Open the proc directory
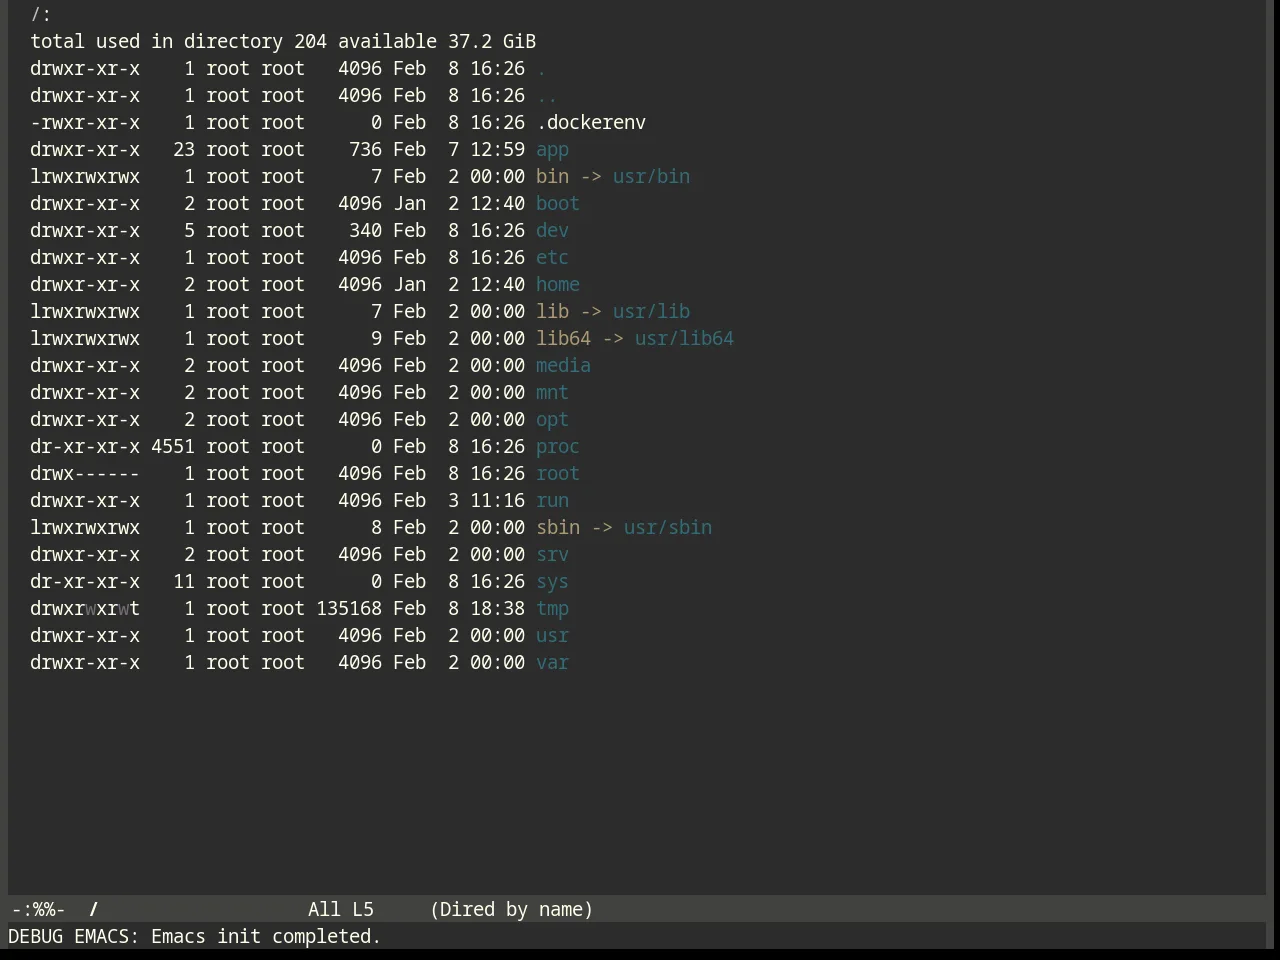The width and height of the screenshot is (1280, 960). pos(558,447)
